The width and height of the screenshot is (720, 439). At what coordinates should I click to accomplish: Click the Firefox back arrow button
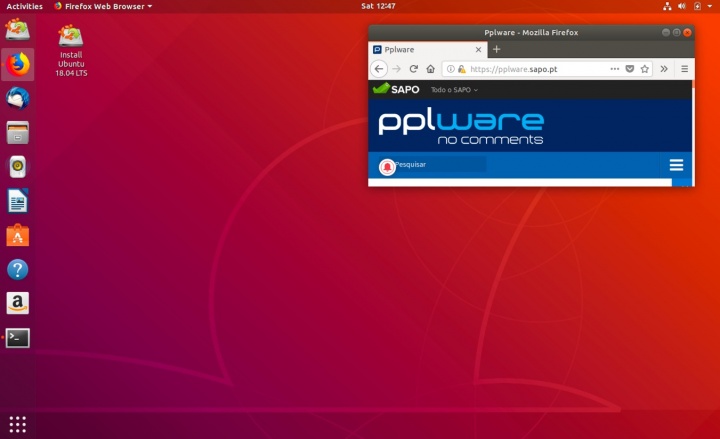tap(379, 69)
